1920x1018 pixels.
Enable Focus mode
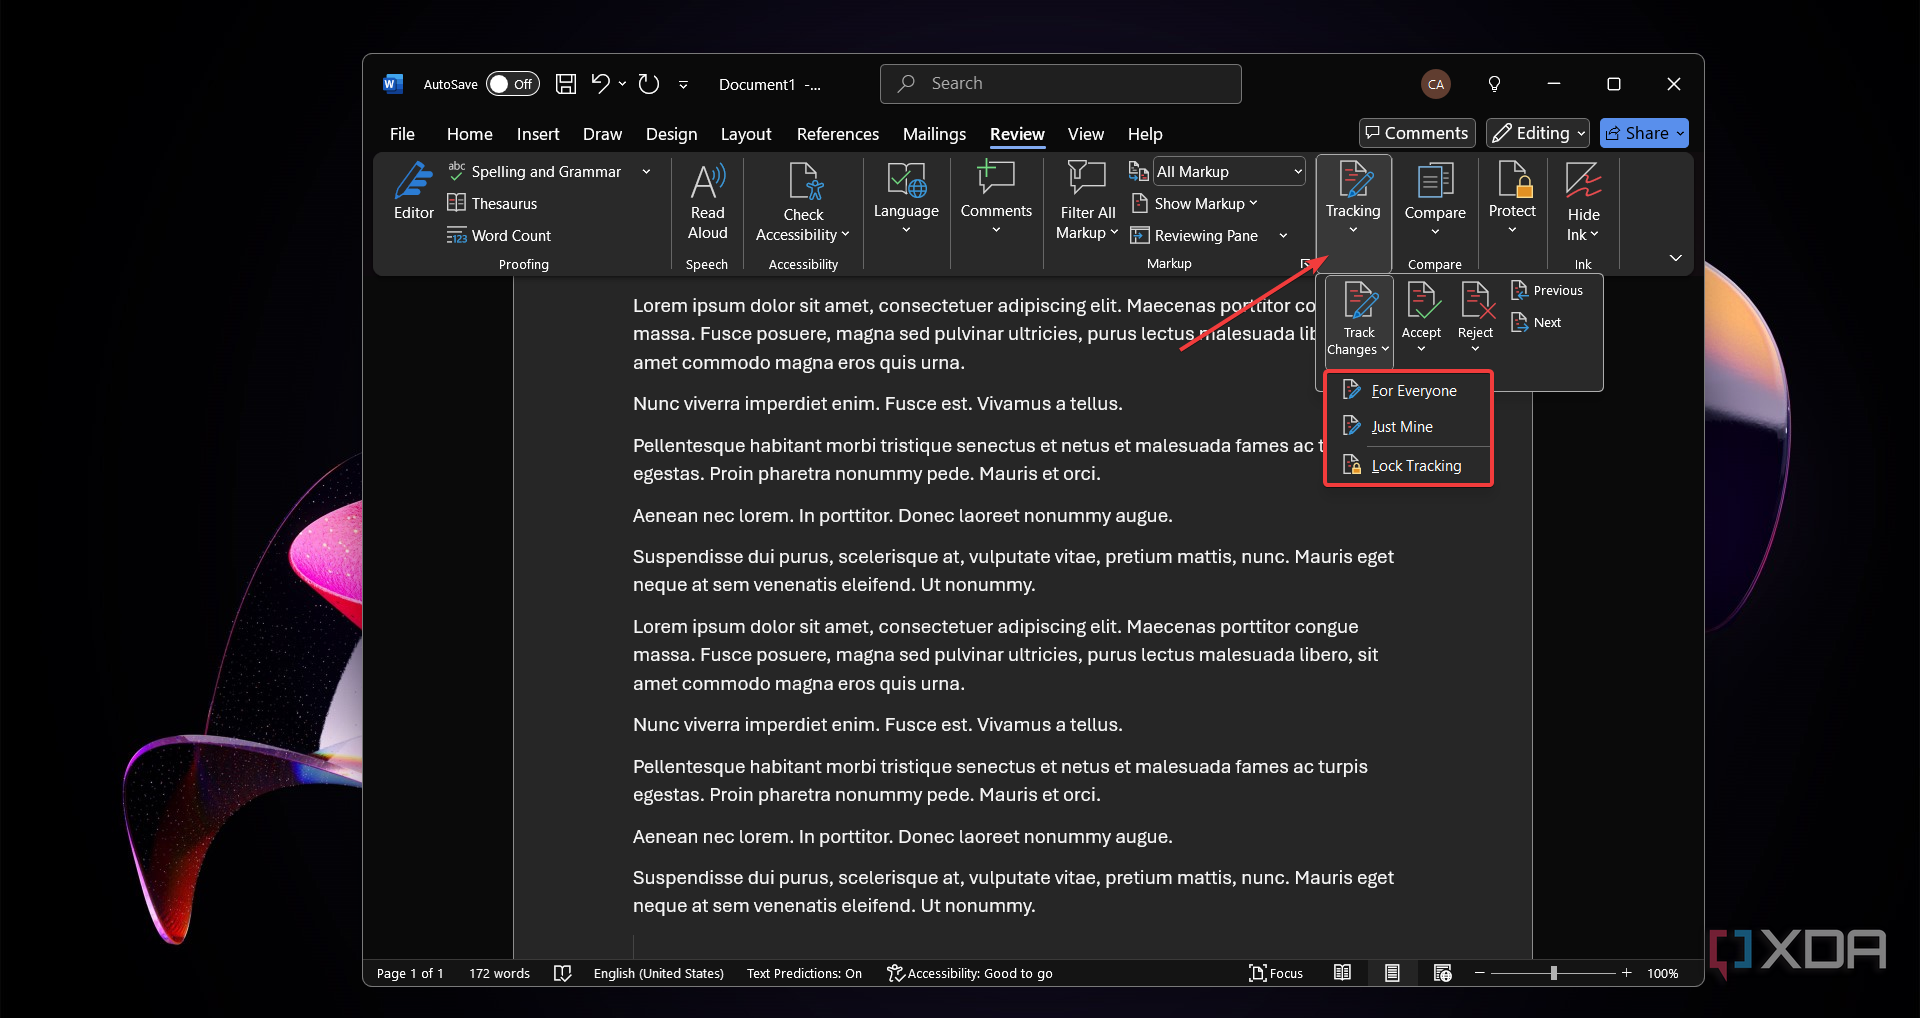tap(1276, 973)
